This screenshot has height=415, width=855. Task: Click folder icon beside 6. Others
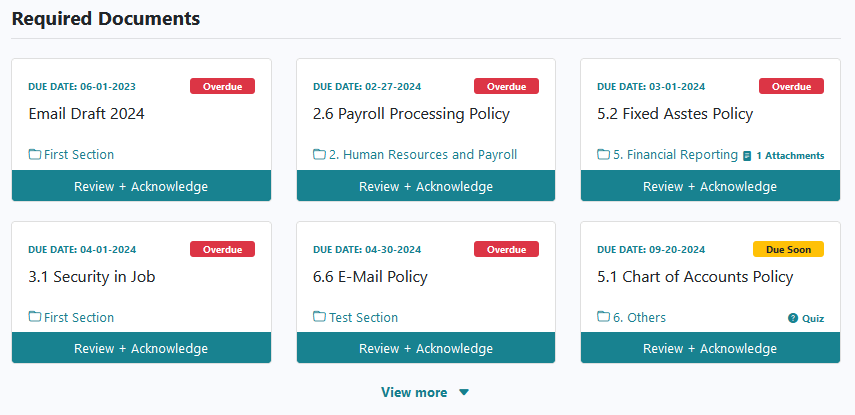pyautogui.click(x=604, y=317)
